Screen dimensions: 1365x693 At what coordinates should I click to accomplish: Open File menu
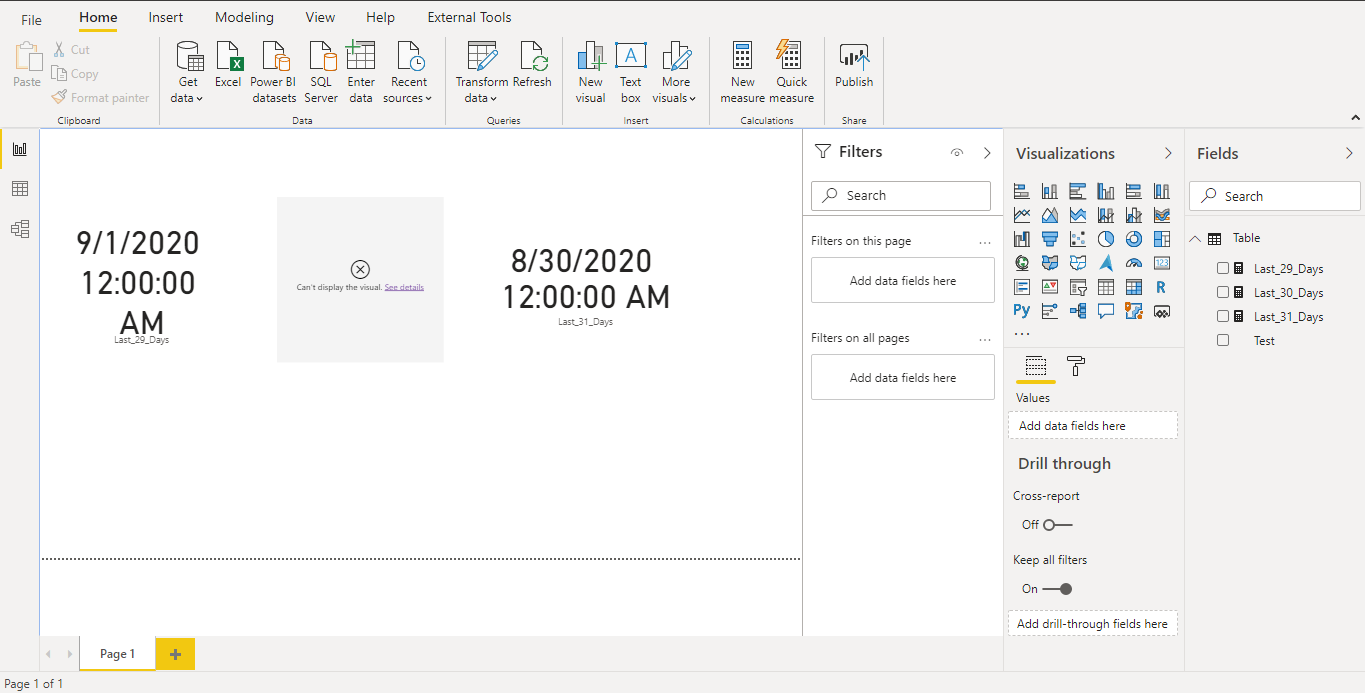[32, 19]
